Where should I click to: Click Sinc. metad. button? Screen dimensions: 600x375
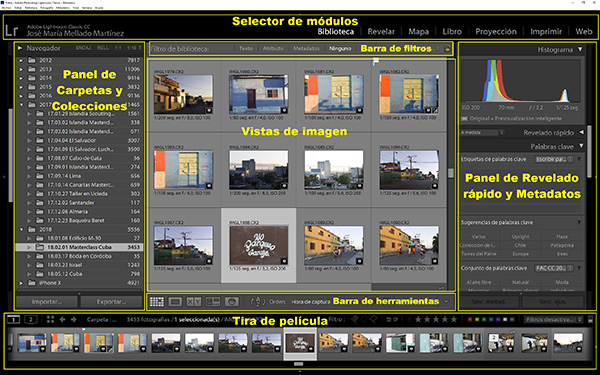[489, 302]
